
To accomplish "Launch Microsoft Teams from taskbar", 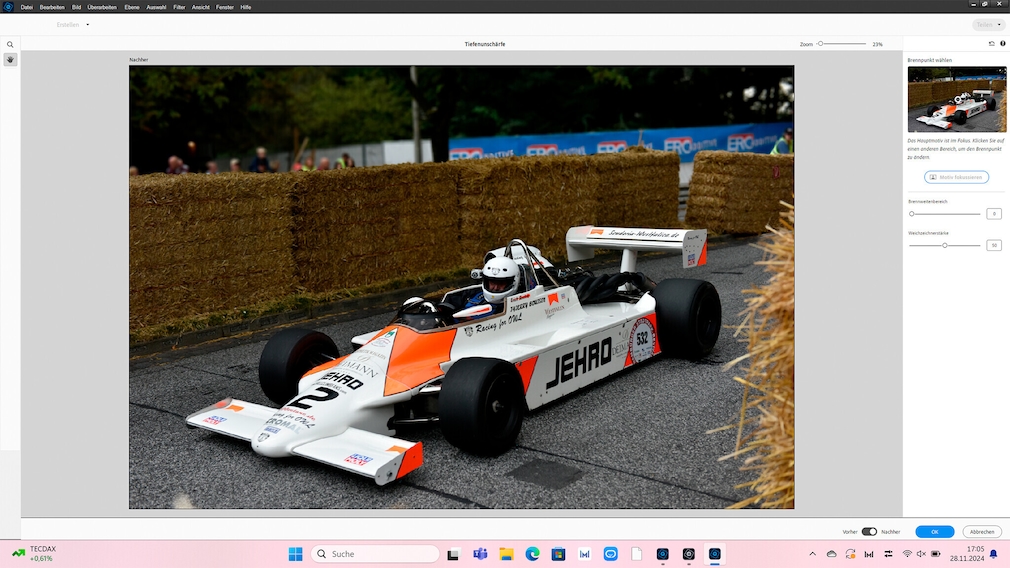I will click(480, 554).
